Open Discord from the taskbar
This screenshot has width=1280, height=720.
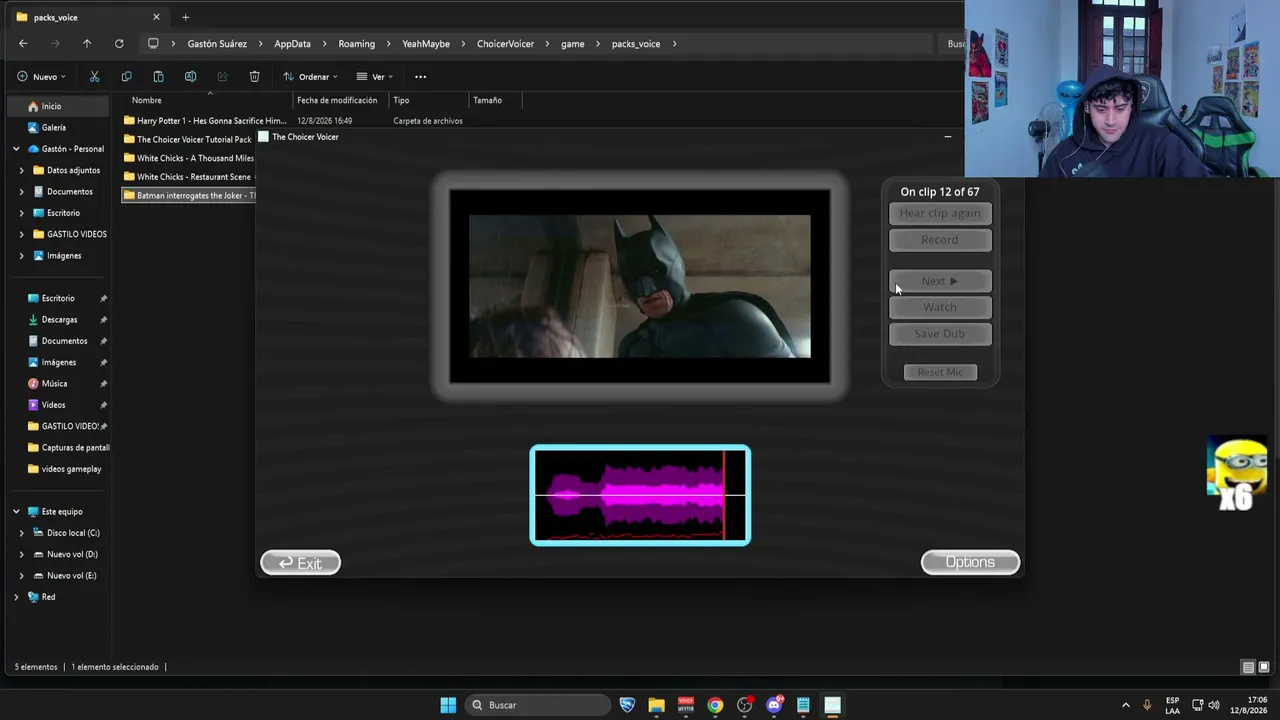pos(774,705)
